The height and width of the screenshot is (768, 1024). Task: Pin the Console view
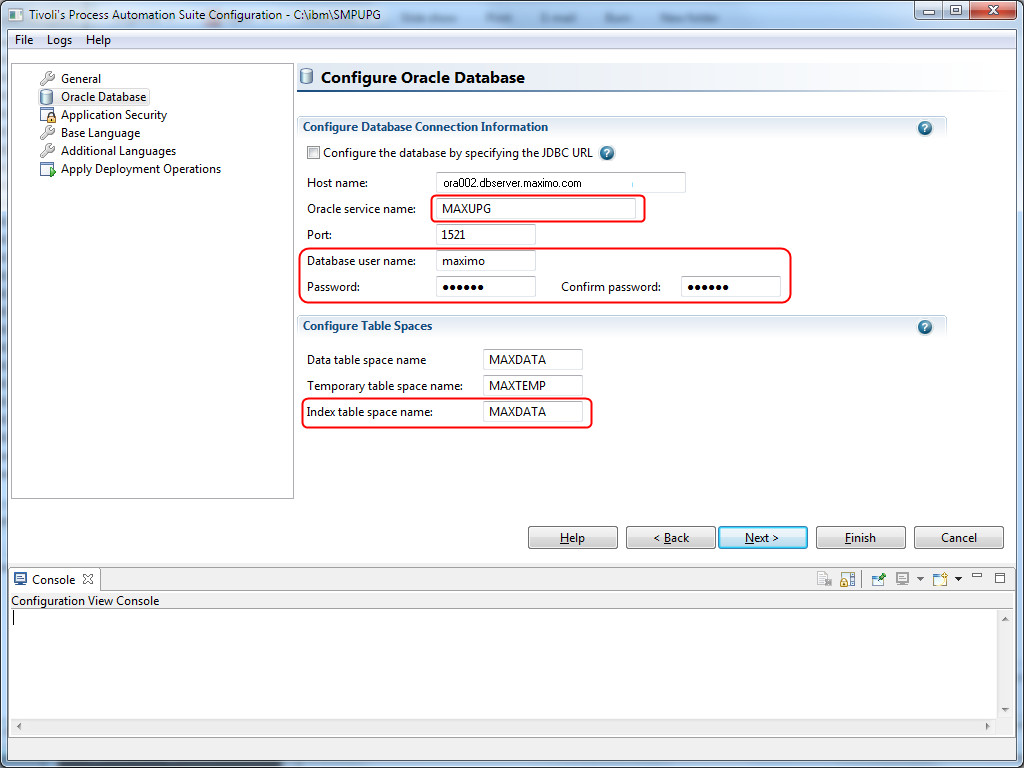tap(878, 579)
